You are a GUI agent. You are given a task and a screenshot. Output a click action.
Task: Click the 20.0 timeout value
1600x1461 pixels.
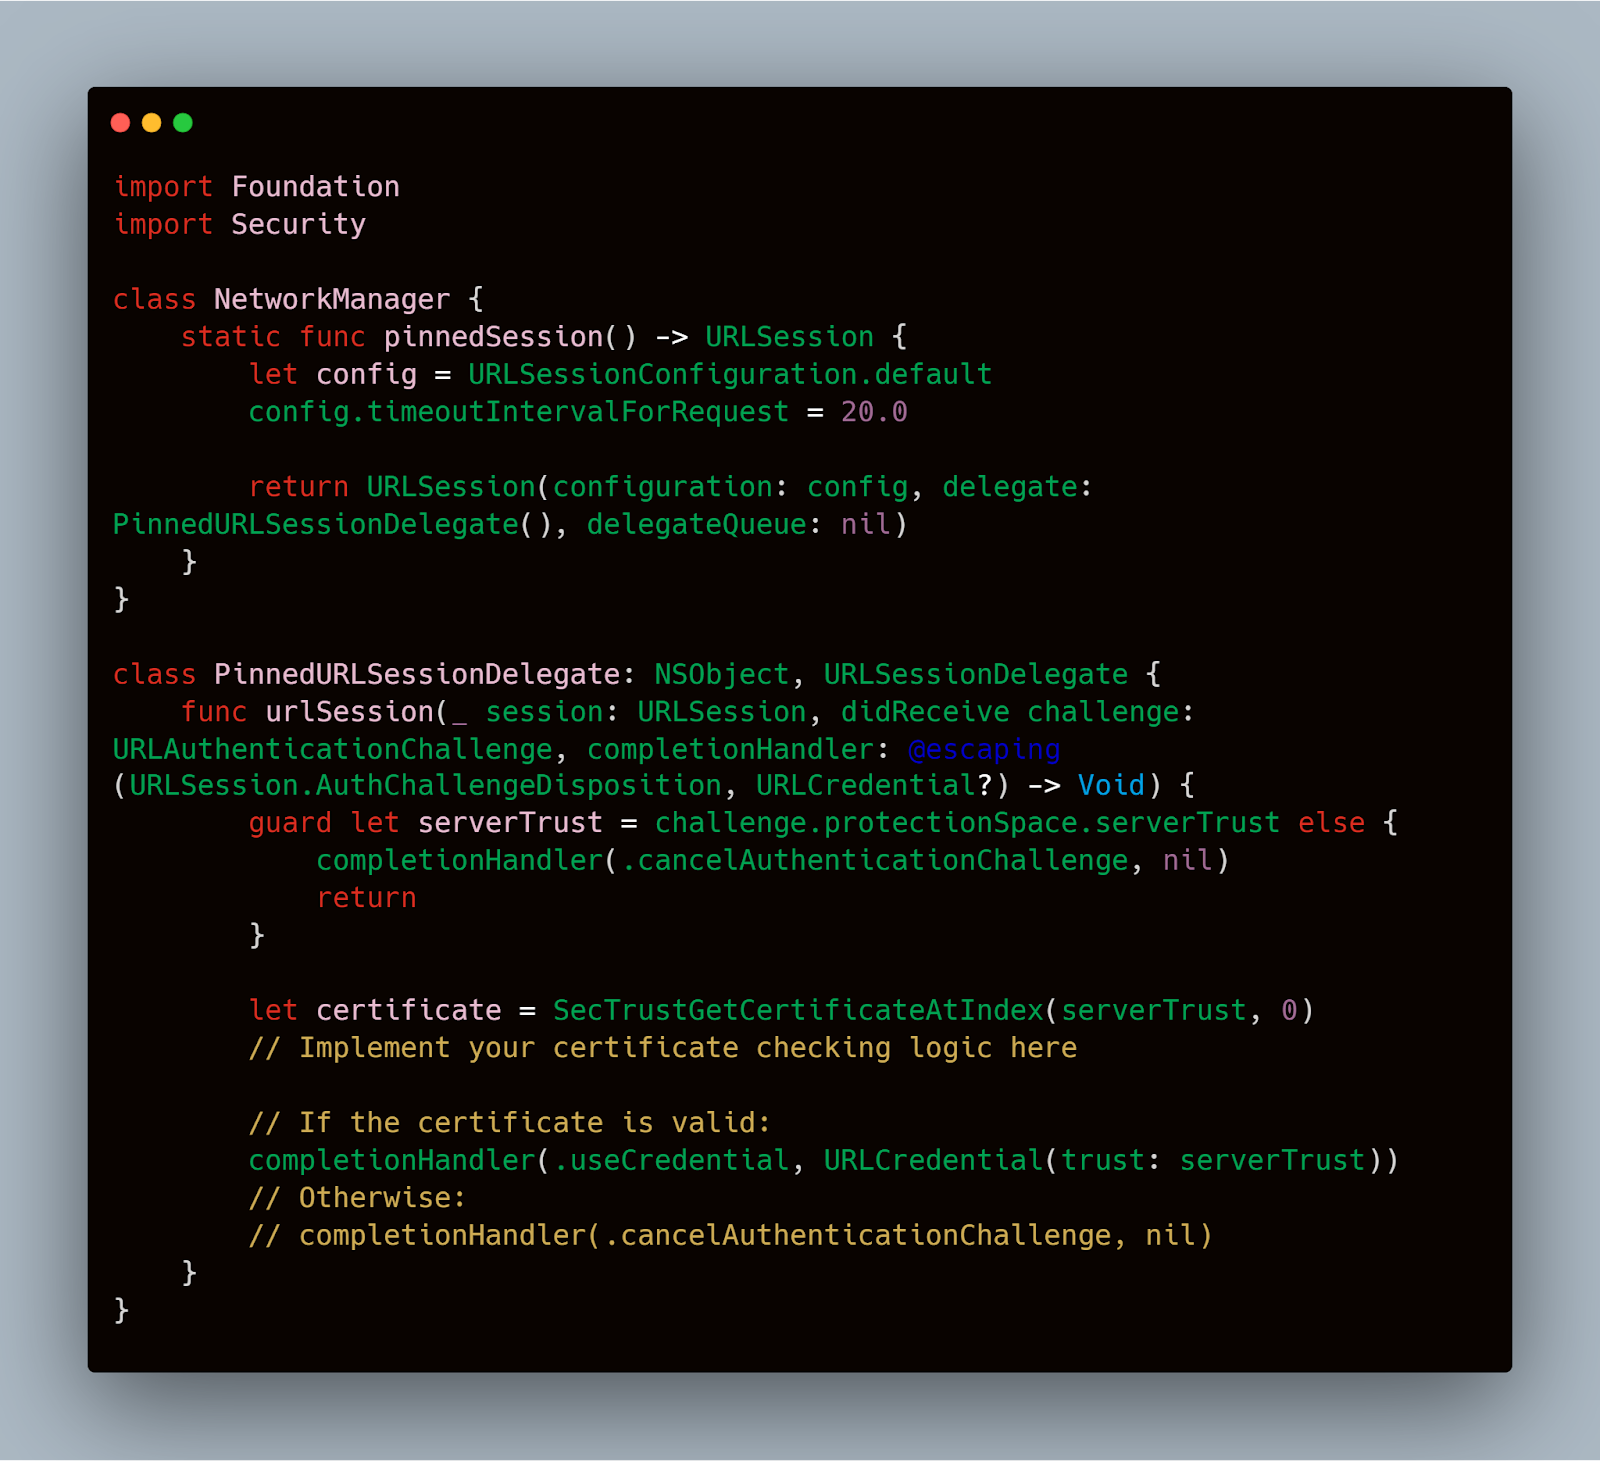[x=874, y=412]
